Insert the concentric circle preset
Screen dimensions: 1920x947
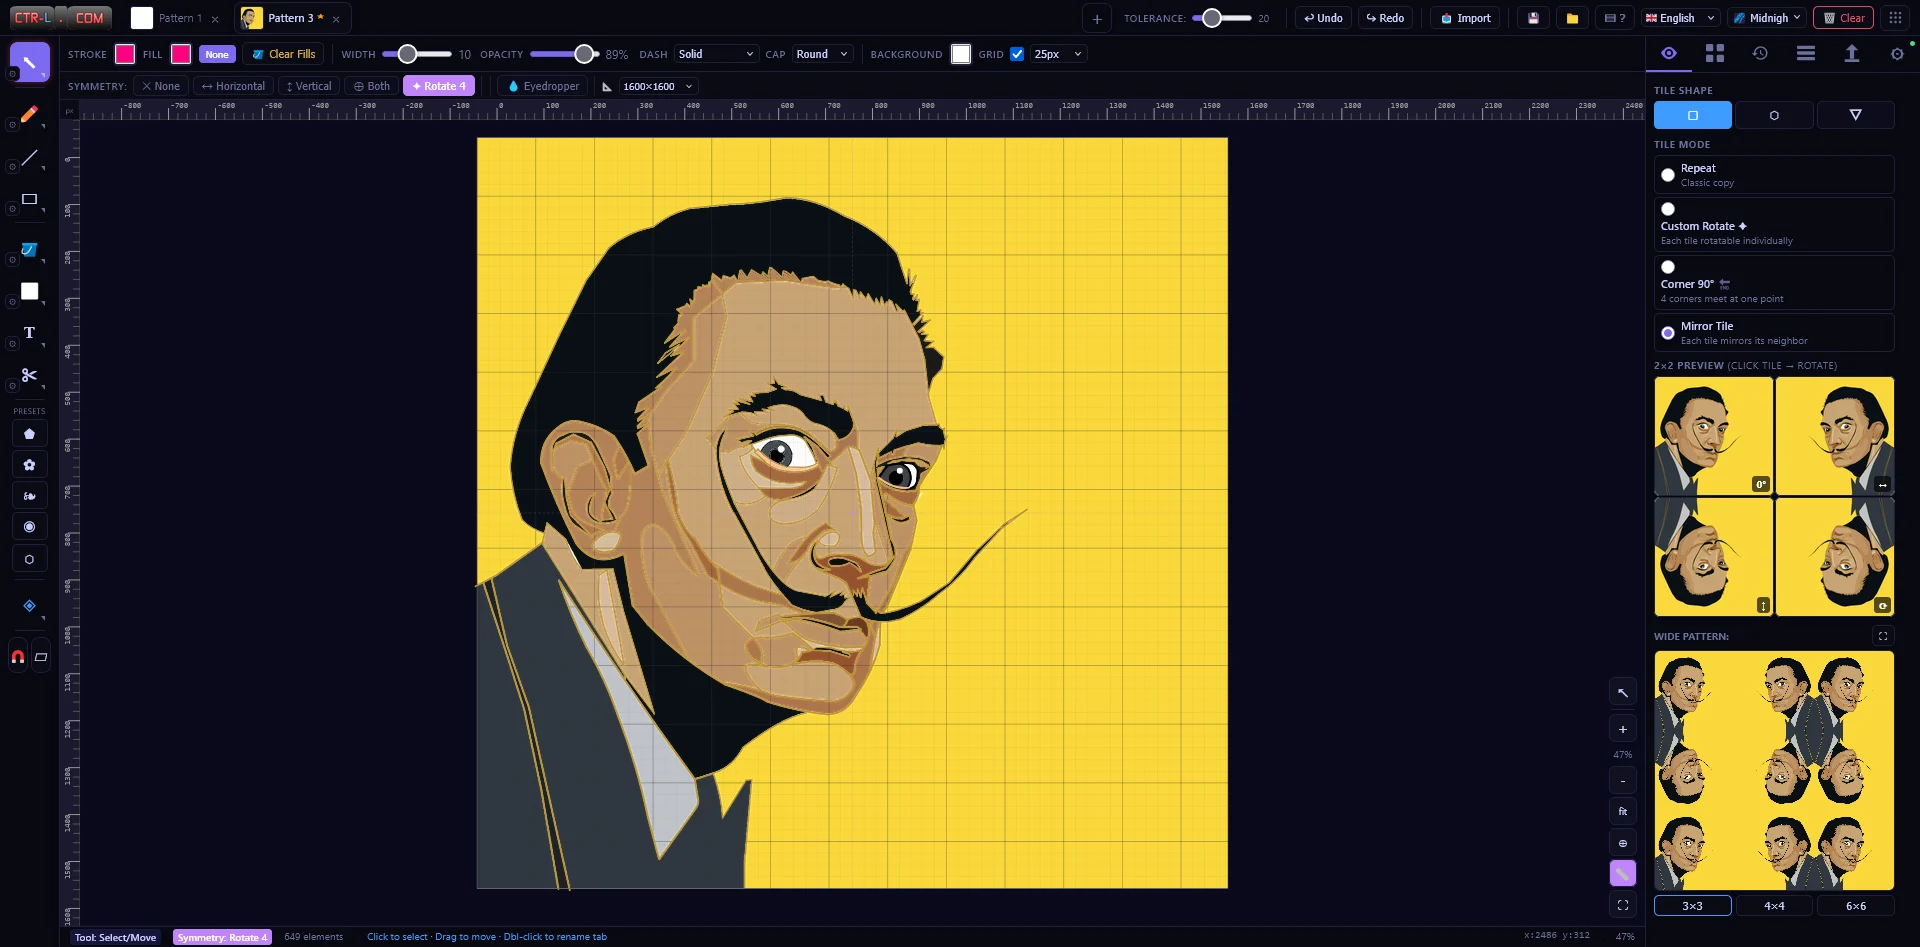pyautogui.click(x=29, y=527)
